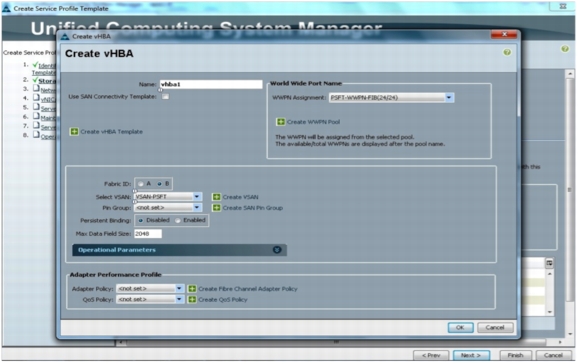Click the OK button
Viewport: 578px width, 364px height.
[460, 327]
